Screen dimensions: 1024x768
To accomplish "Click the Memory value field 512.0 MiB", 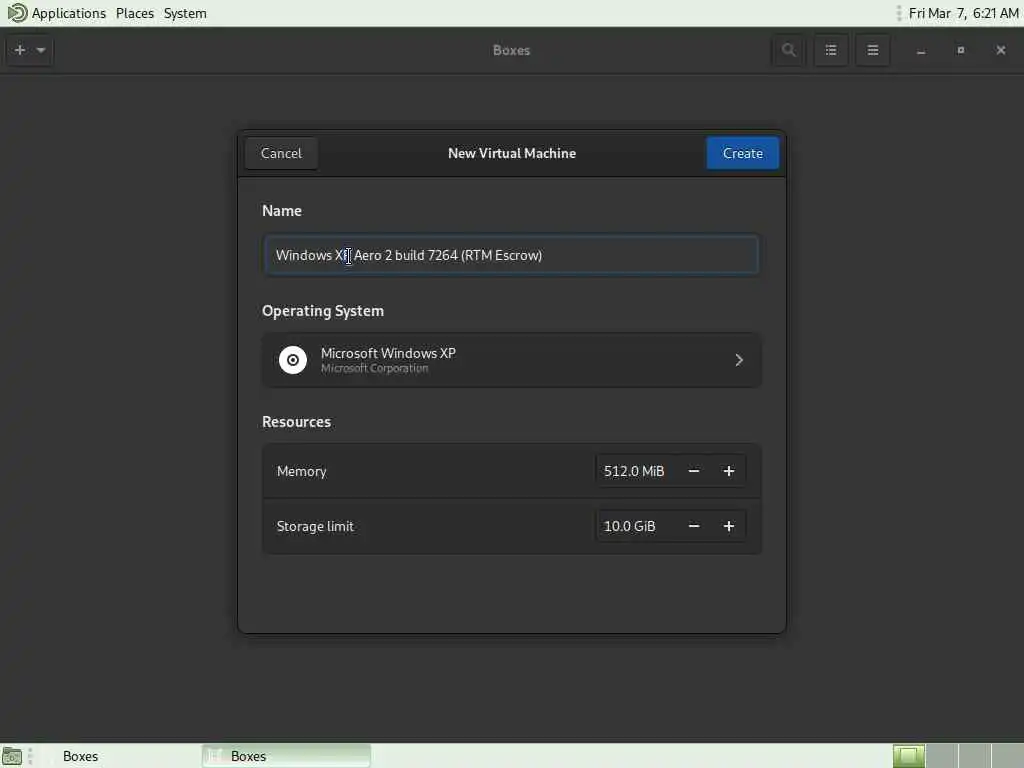I will pyautogui.click(x=634, y=471).
